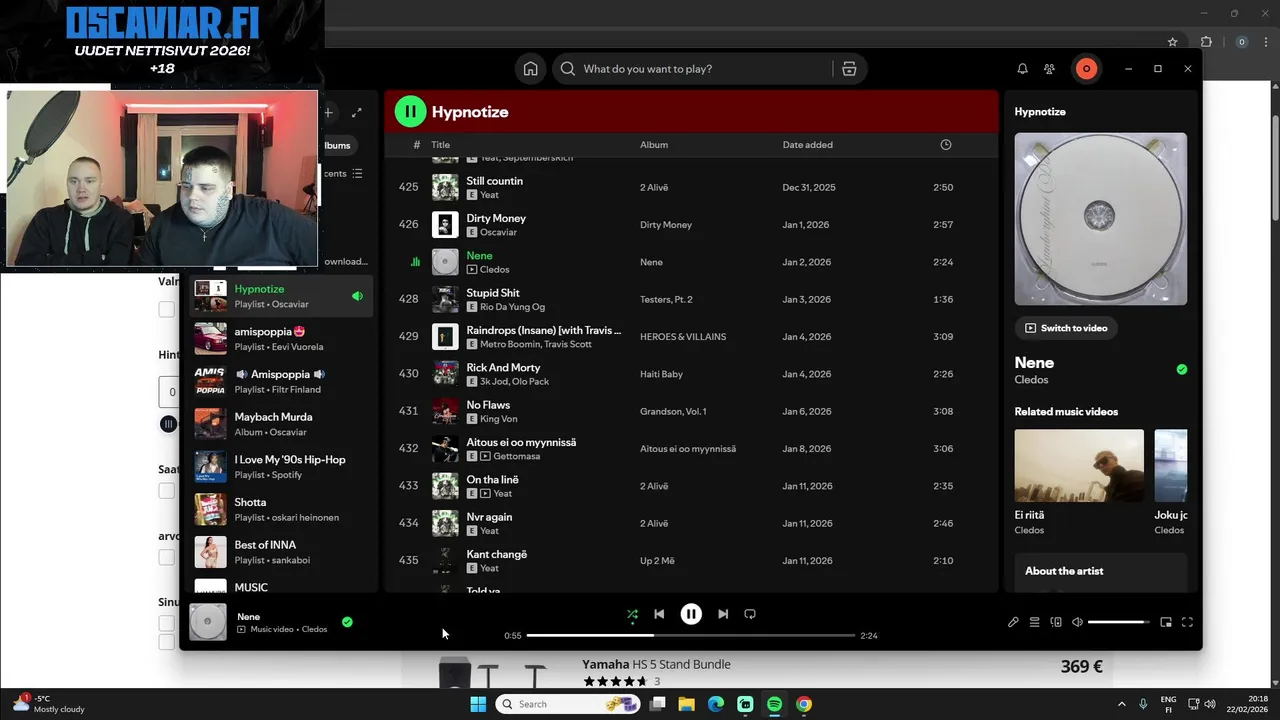Go to Spotify Home icon

click(531, 69)
